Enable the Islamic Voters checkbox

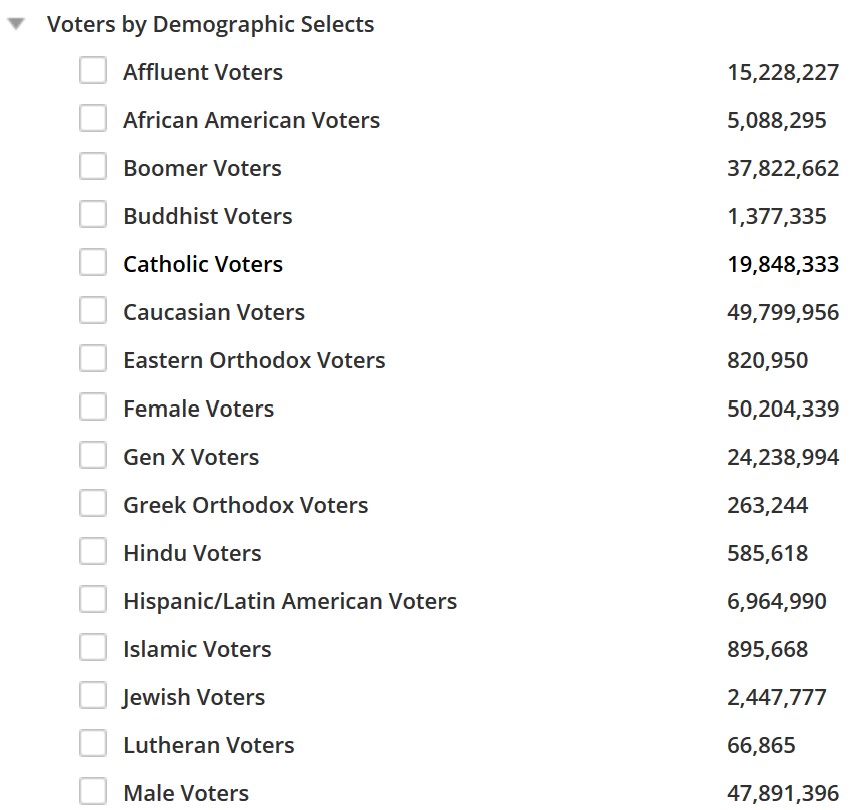(x=93, y=647)
